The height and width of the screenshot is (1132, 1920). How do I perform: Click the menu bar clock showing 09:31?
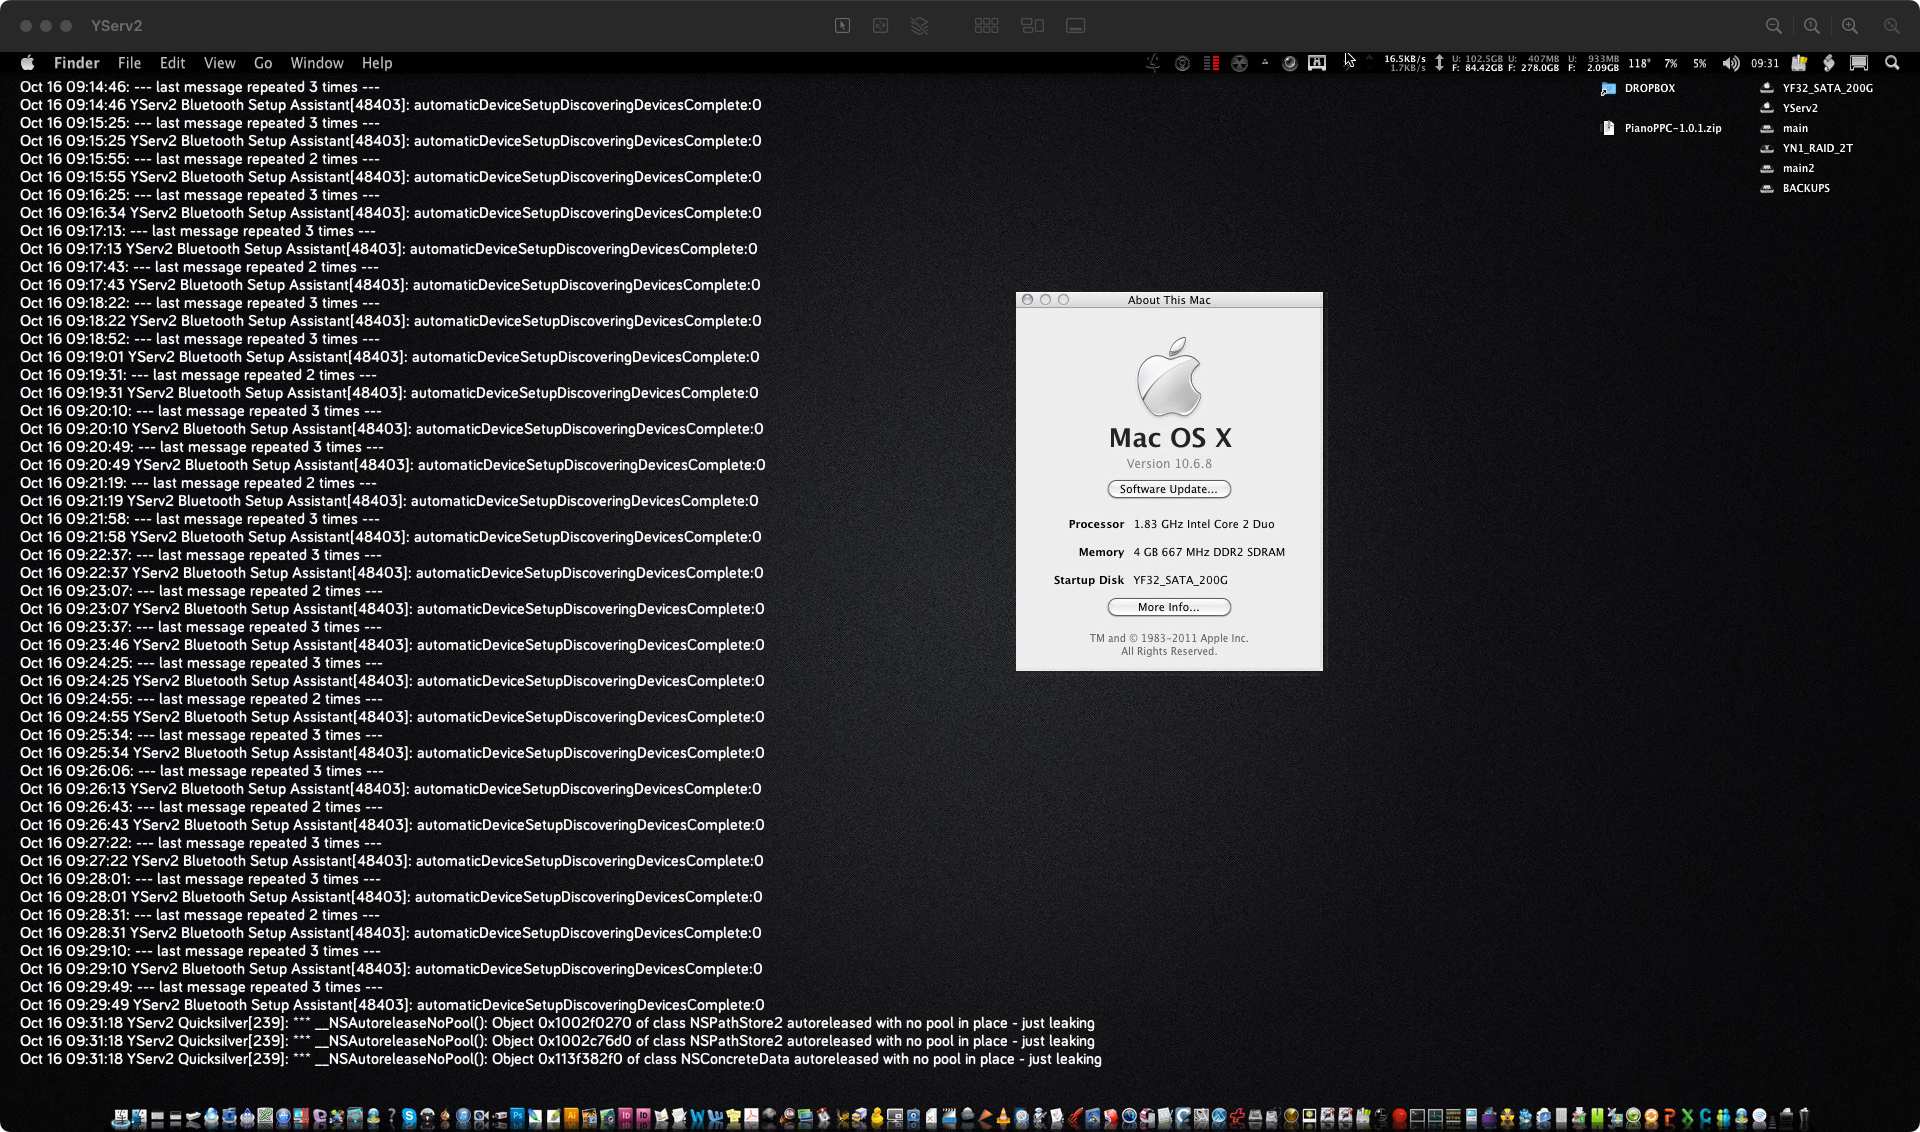point(1764,63)
